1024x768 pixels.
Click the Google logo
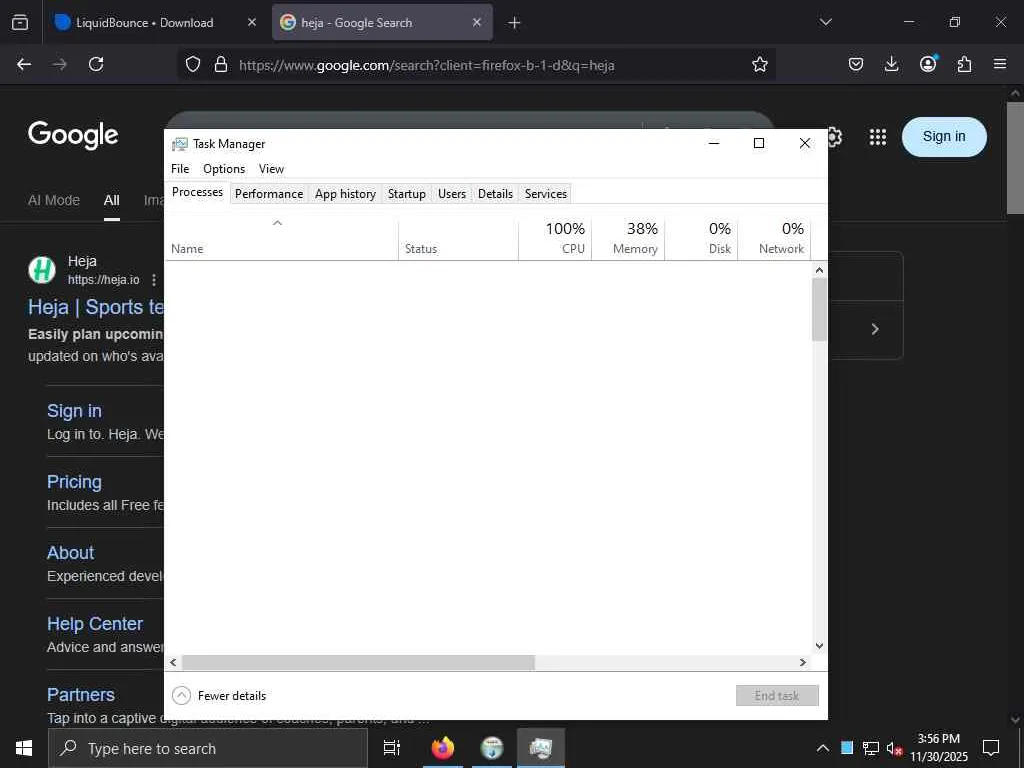pyautogui.click(x=73, y=135)
